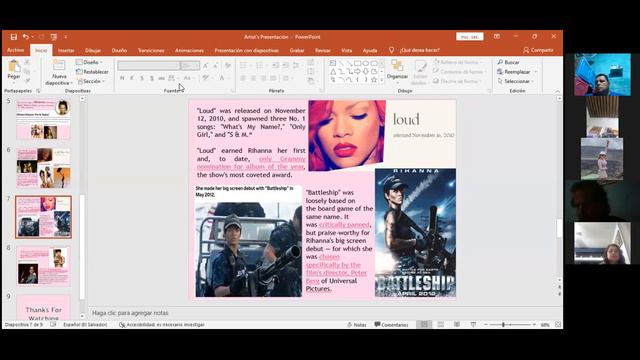Switch to the Vista tab
This screenshot has width=640, height=360.
(347, 51)
